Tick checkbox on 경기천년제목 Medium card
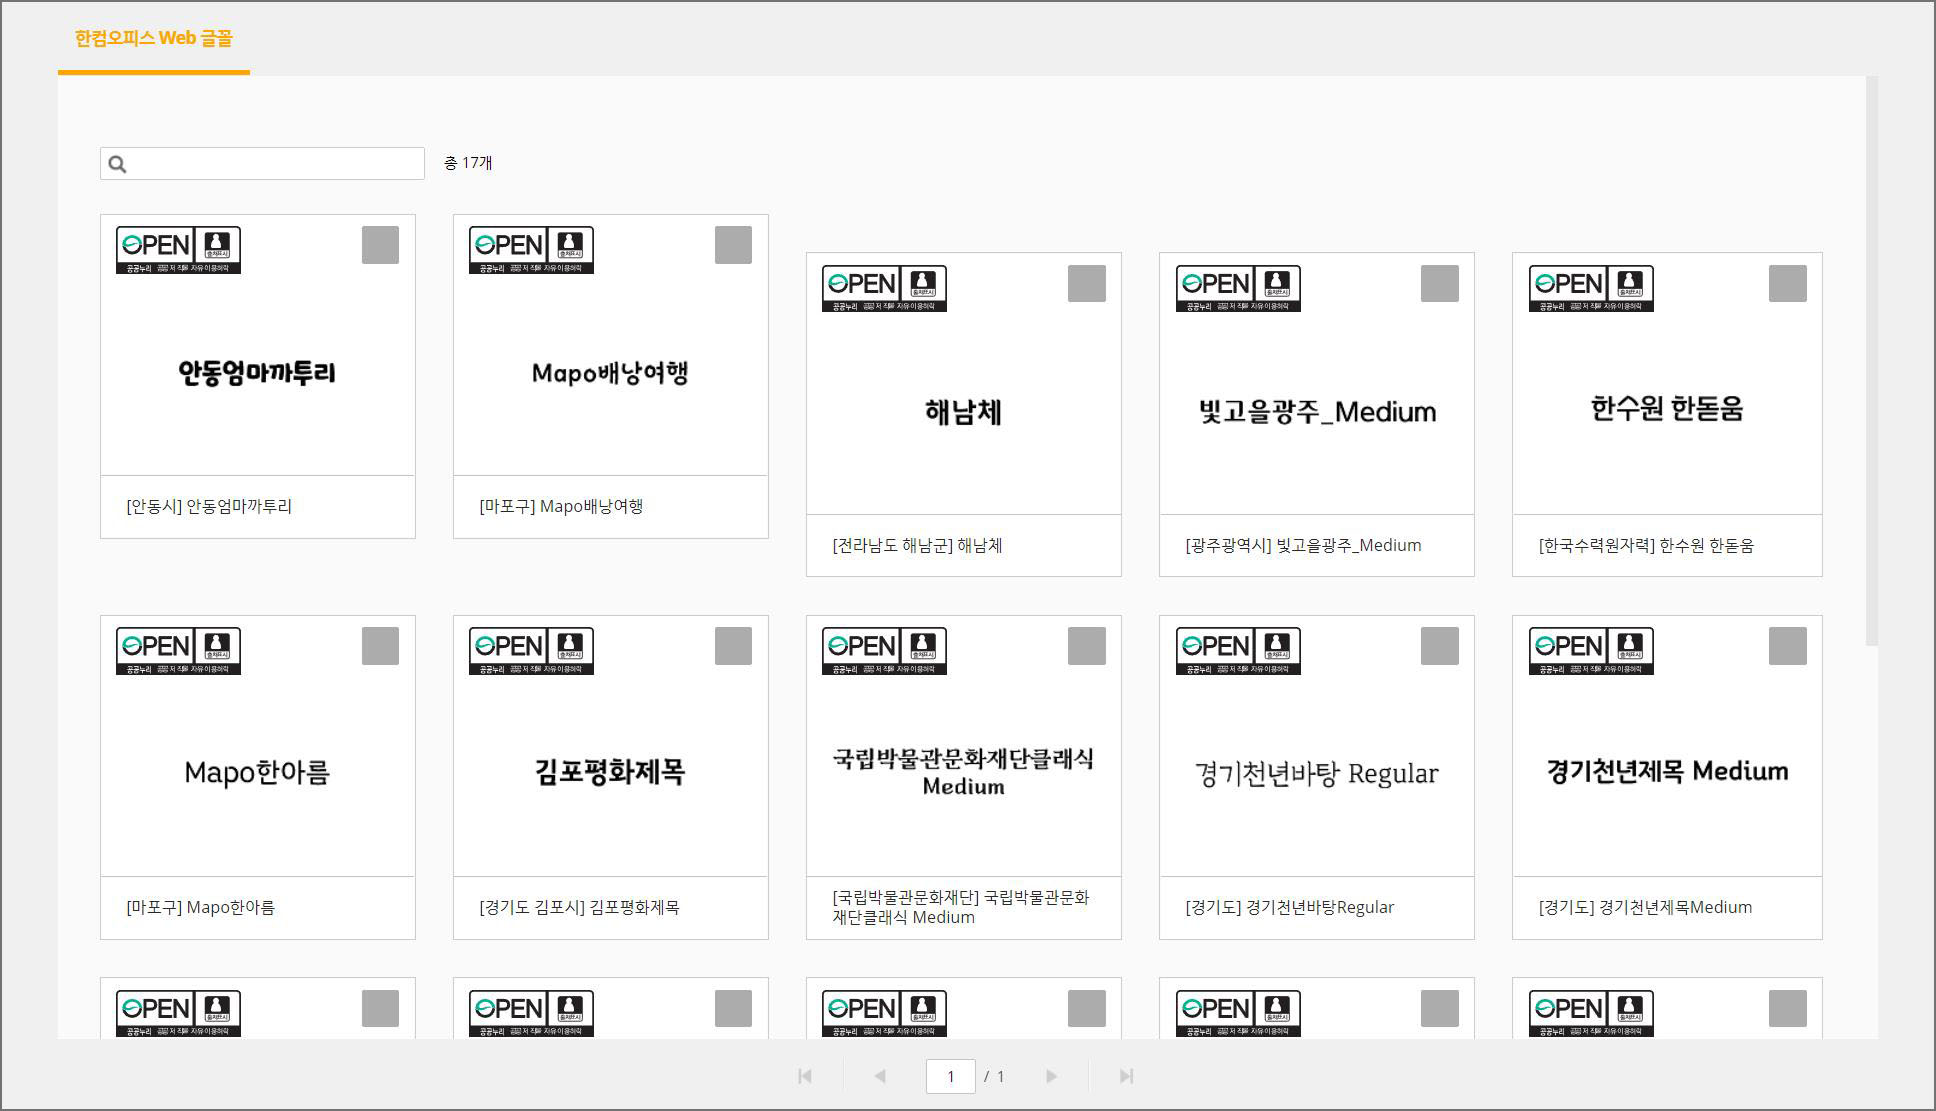This screenshot has width=1936, height=1111. [x=1787, y=646]
